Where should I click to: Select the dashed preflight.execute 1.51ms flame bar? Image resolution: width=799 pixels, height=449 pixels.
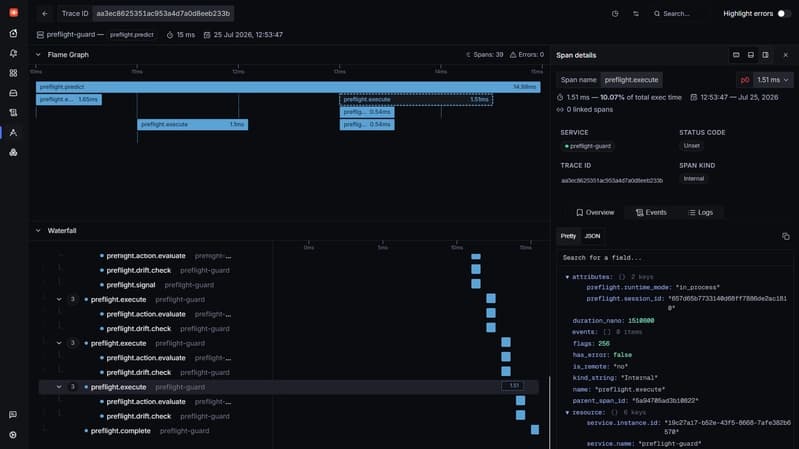tap(416, 99)
